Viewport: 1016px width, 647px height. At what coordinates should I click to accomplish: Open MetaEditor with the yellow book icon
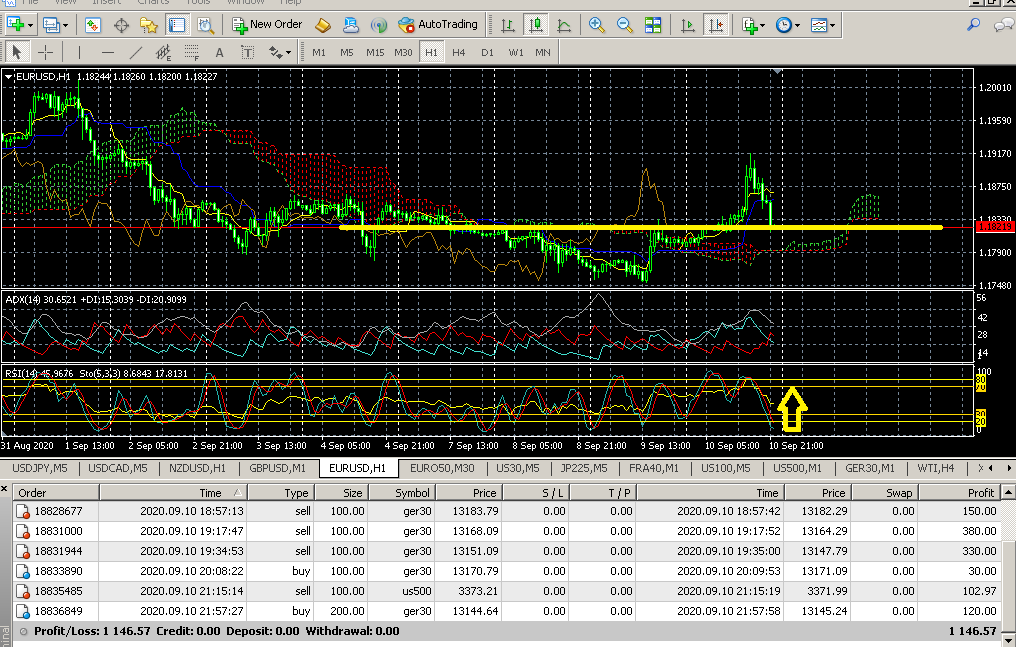pyautogui.click(x=323, y=25)
